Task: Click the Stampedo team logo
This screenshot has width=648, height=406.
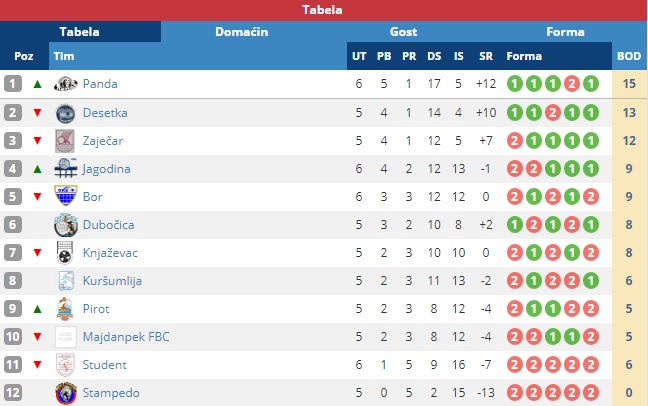Action: [66, 393]
